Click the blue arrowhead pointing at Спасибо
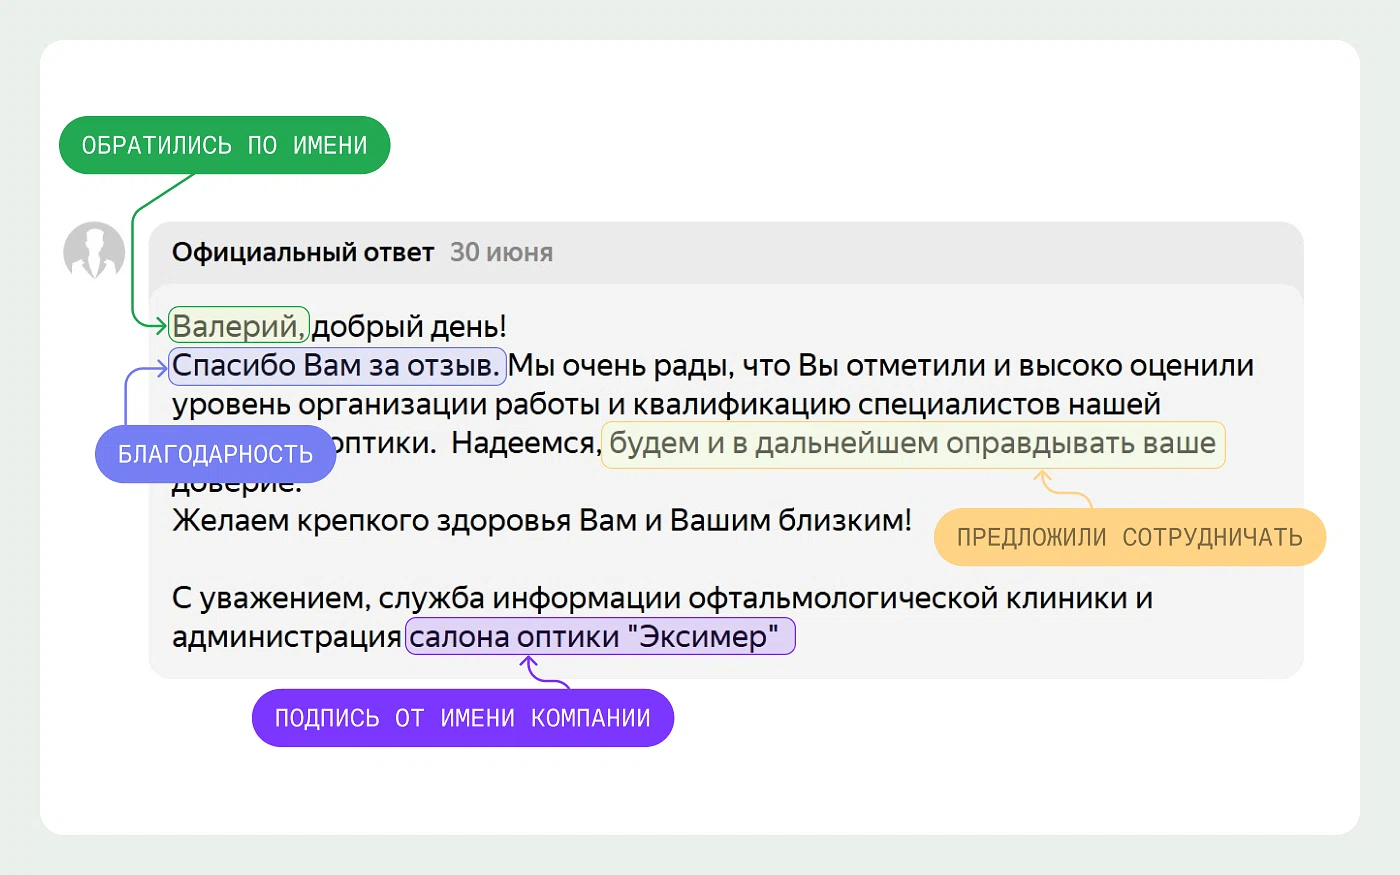The width and height of the screenshot is (1400, 875). click(161, 370)
